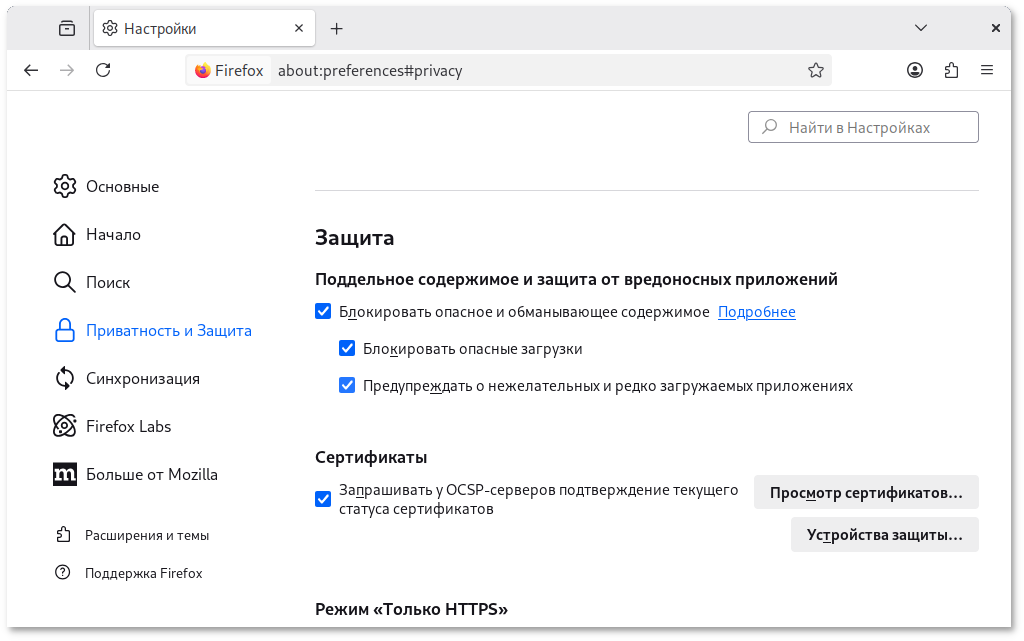This screenshot has width=1024, height=641.
Task: Click Просмотр сертификатов button
Action: (866, 492)
